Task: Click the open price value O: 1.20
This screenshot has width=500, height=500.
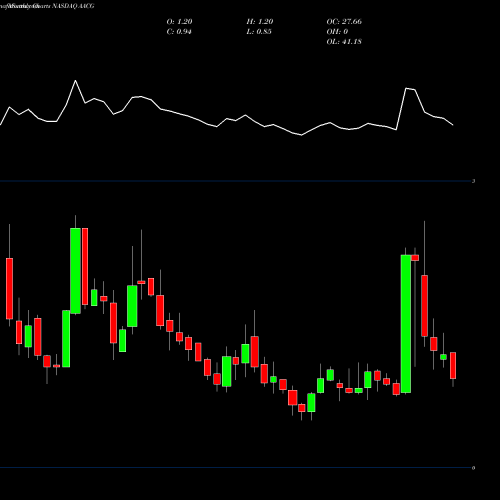Action: [x=179, y=22]
